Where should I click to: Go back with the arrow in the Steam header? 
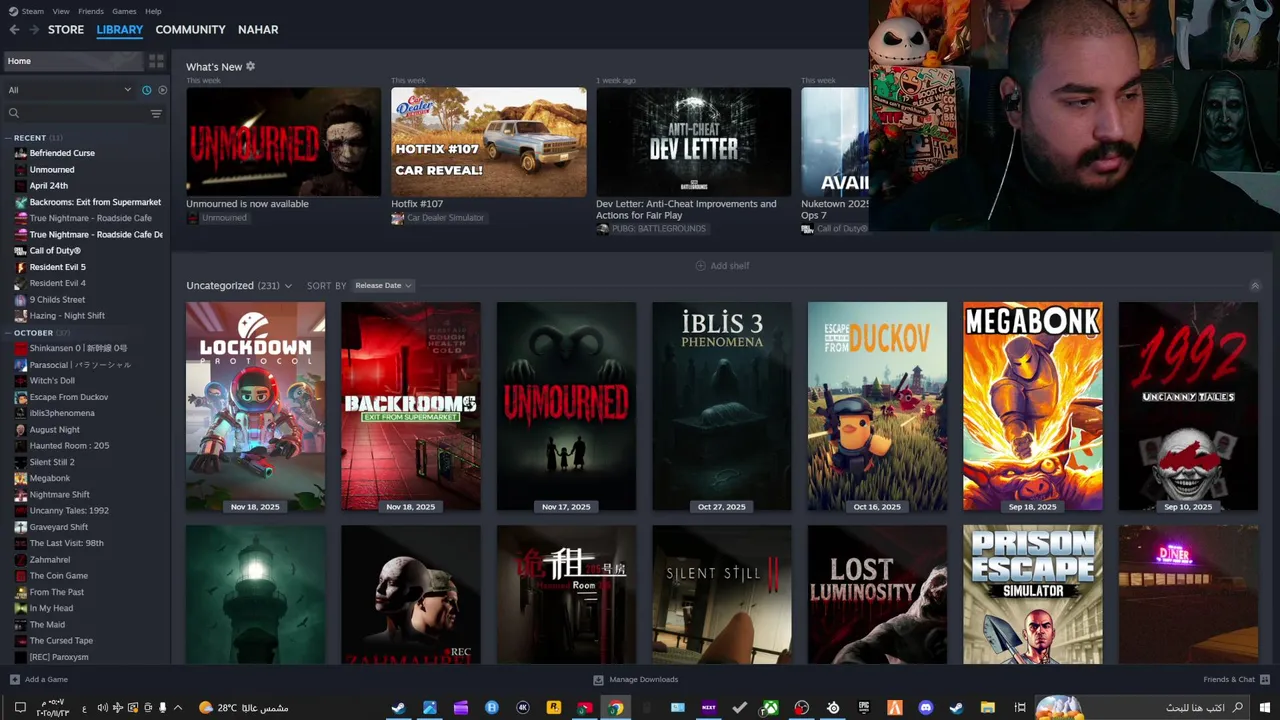14,30
